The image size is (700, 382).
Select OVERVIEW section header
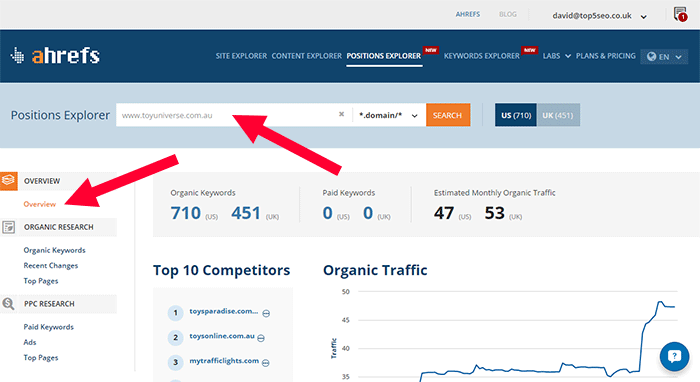[x=42, y=181]
